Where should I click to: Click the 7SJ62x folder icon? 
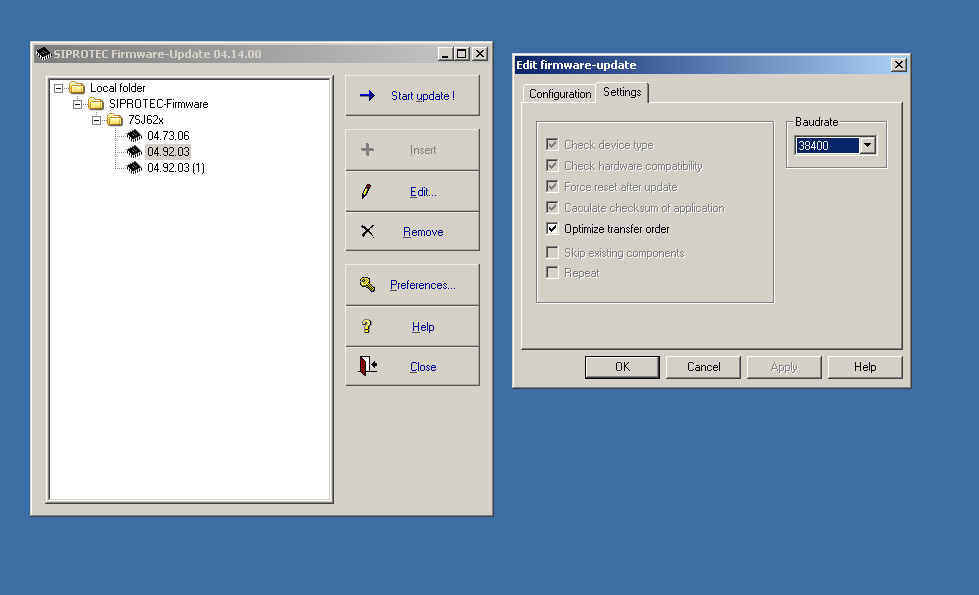[116, 120]
